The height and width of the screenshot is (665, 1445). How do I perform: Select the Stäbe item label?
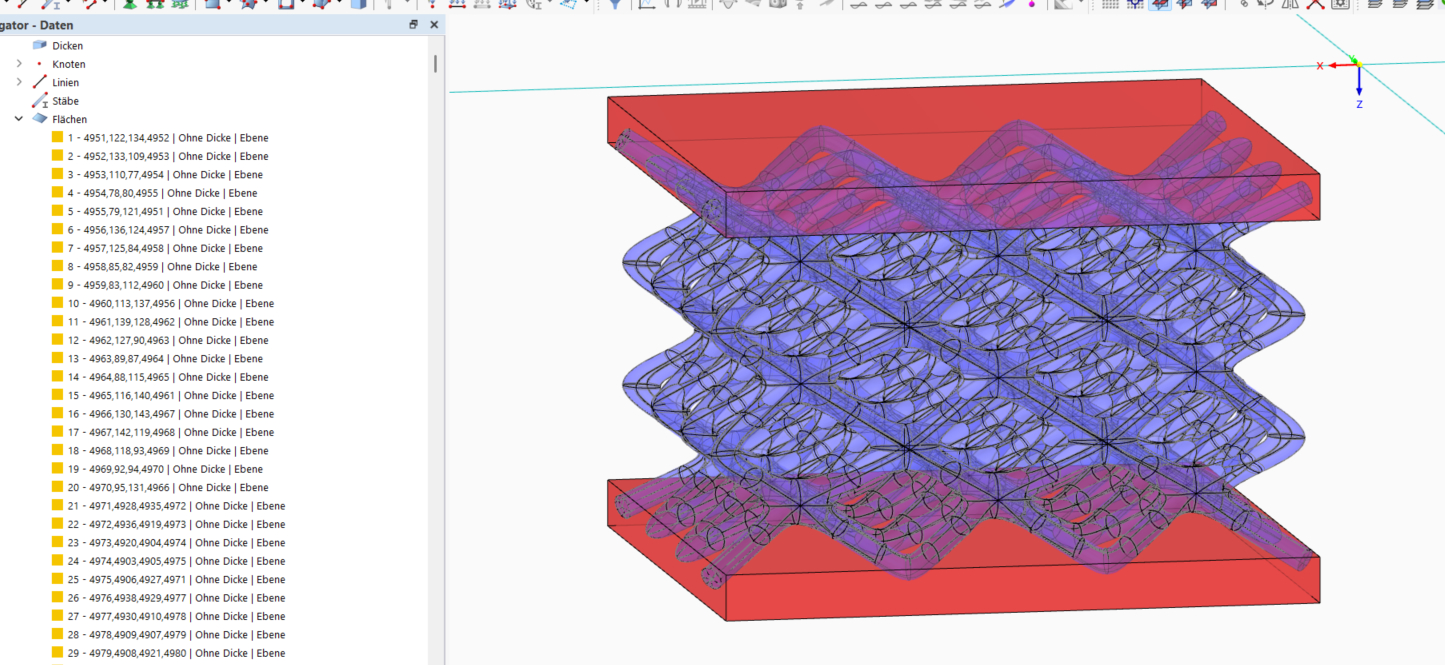(x=65, y=101)
